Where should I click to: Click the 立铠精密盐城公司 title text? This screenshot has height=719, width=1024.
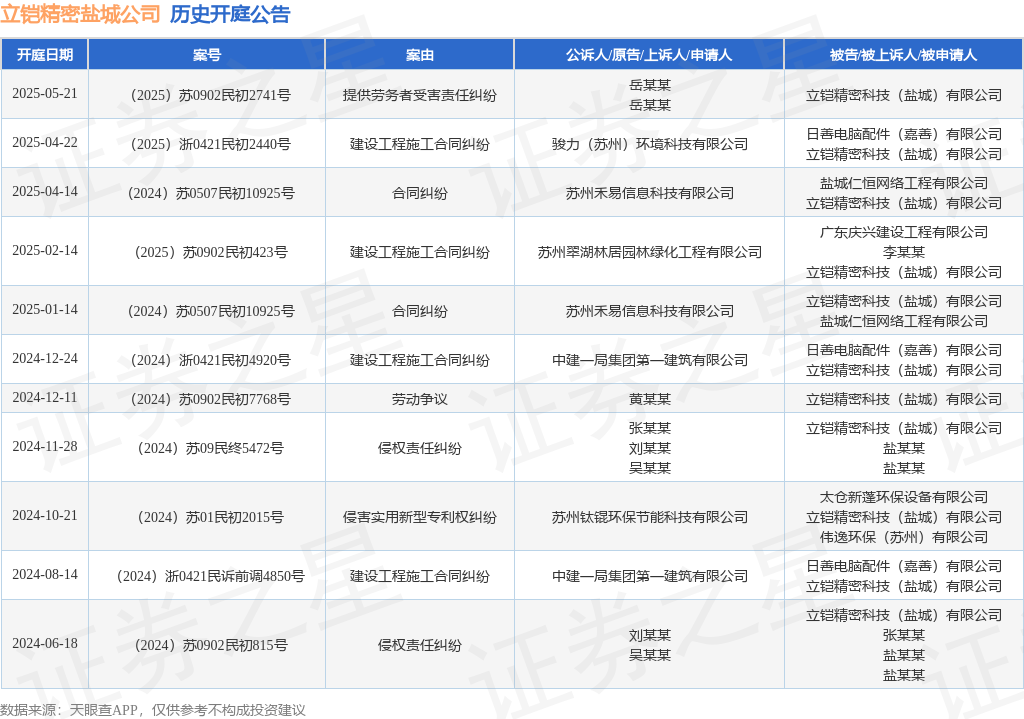80,14
